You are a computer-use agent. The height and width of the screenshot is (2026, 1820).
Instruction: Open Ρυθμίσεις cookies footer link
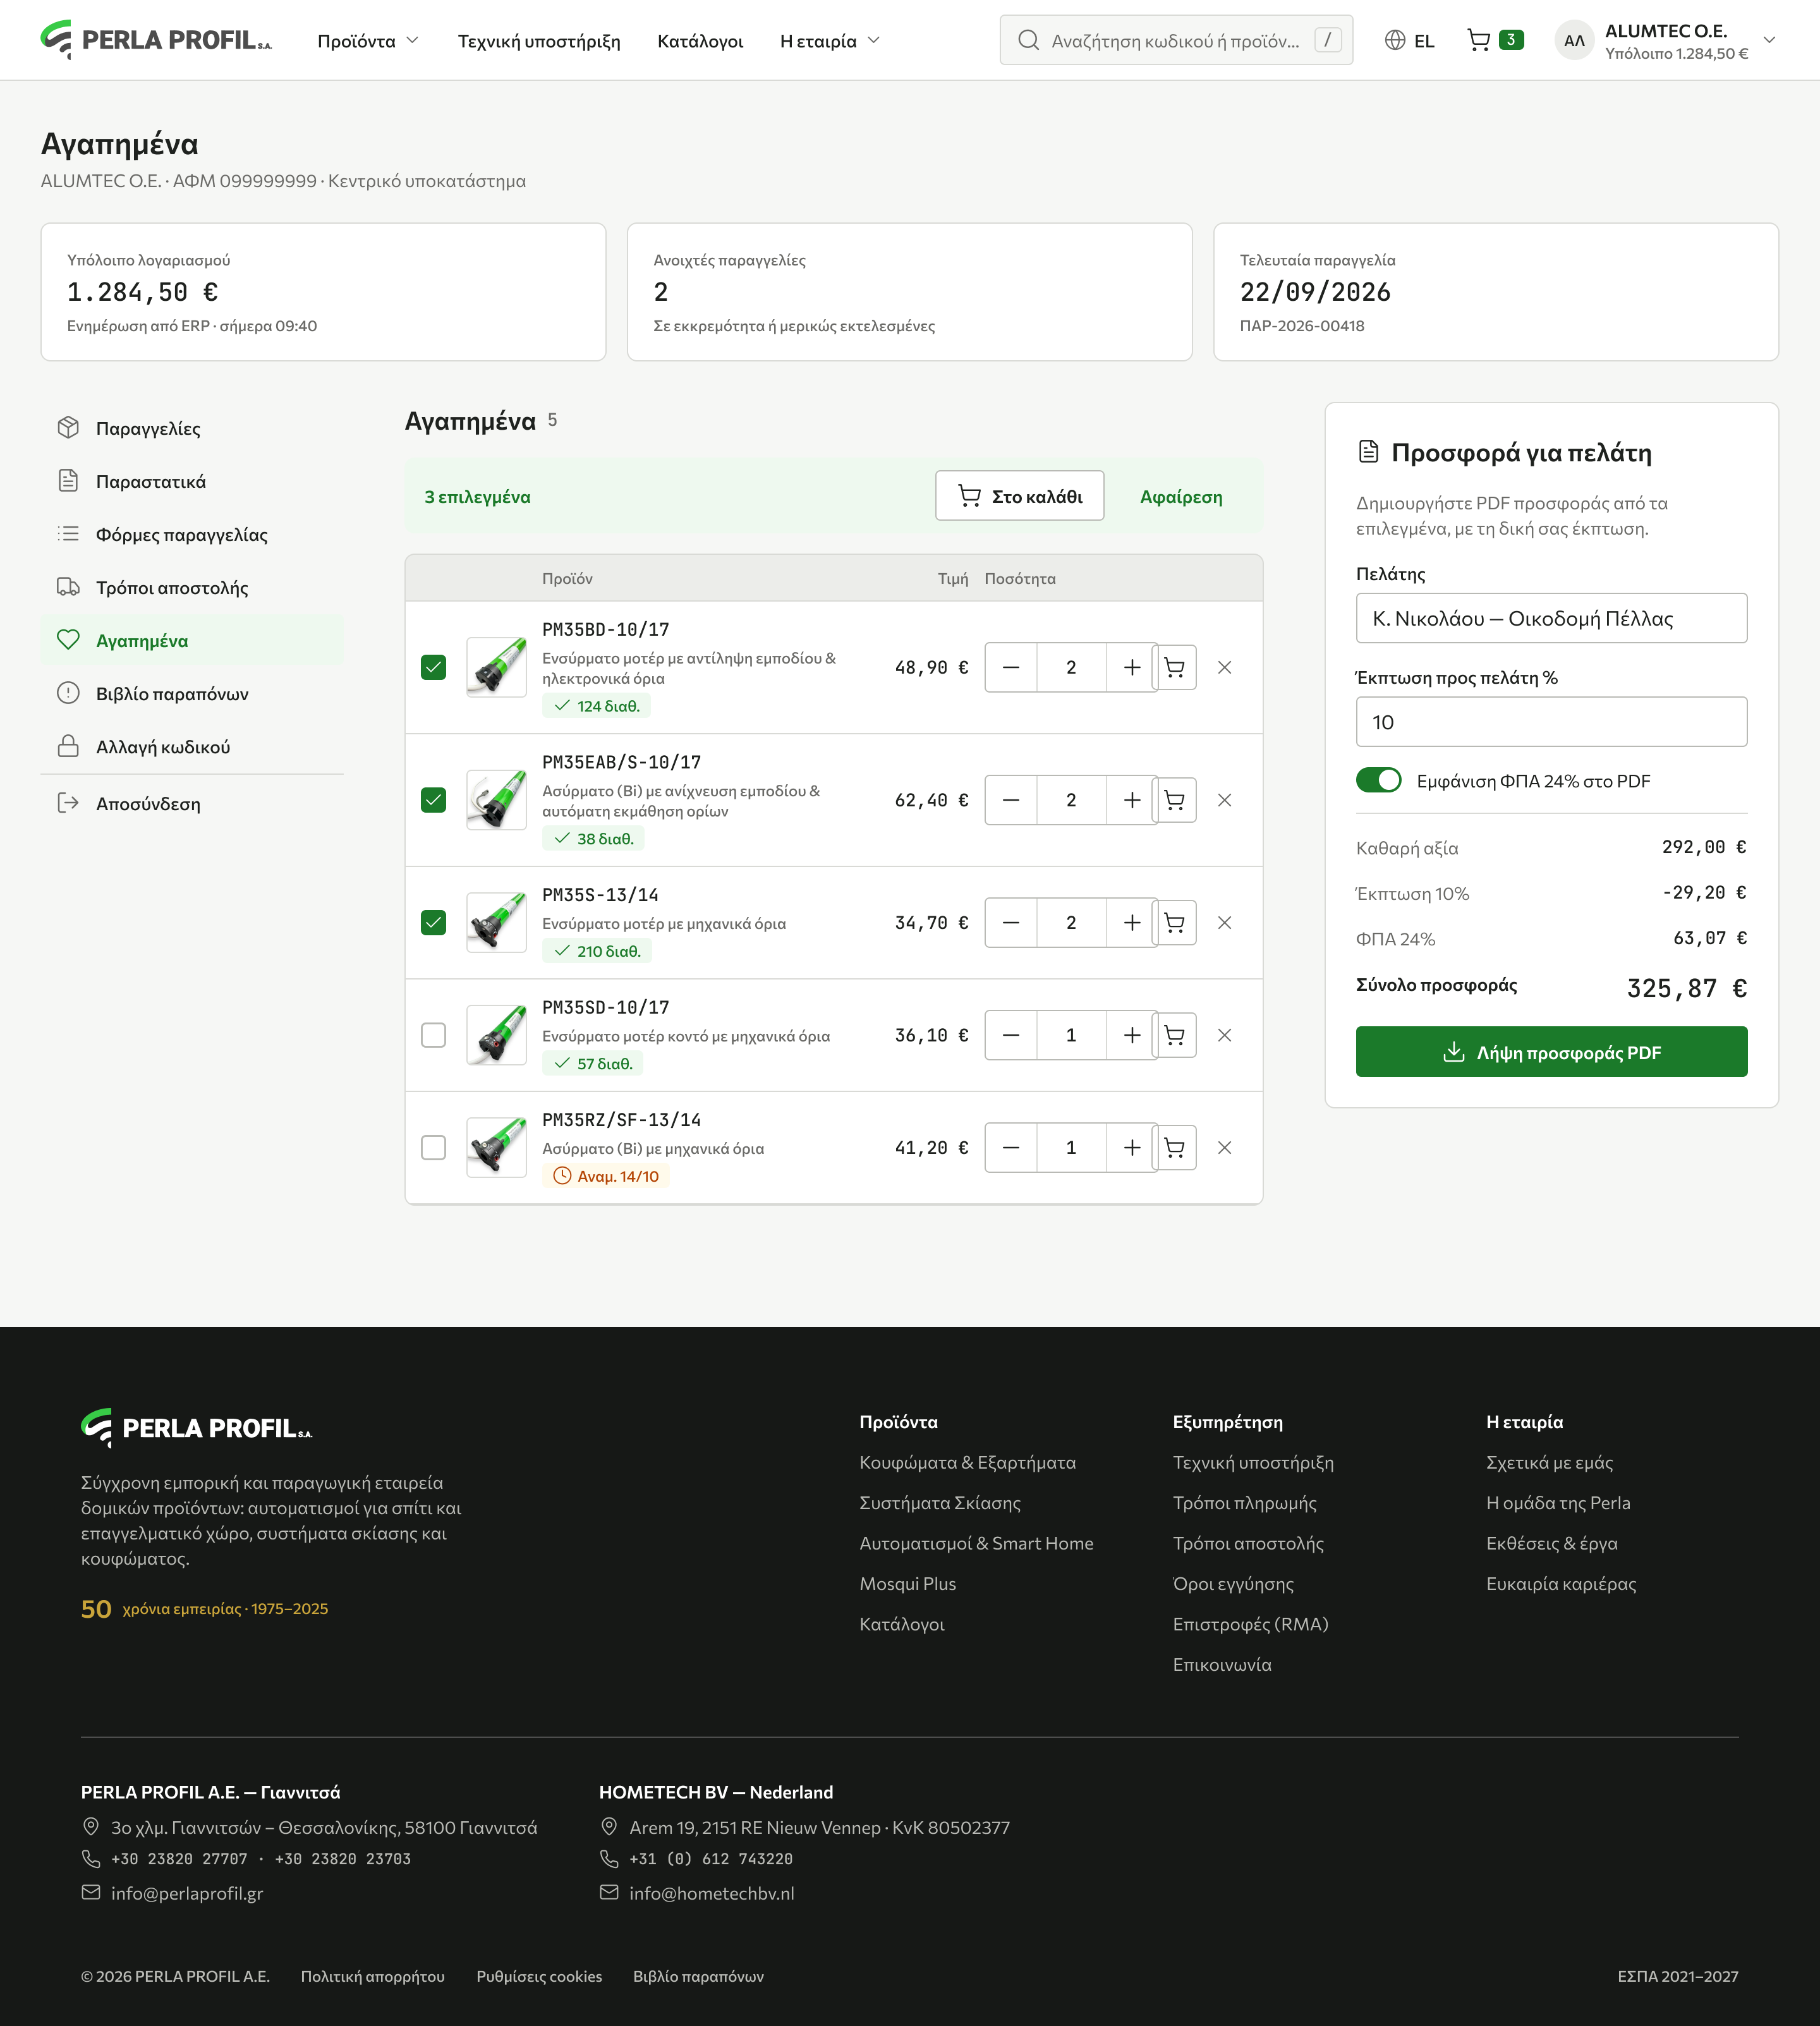(539, 1976)
